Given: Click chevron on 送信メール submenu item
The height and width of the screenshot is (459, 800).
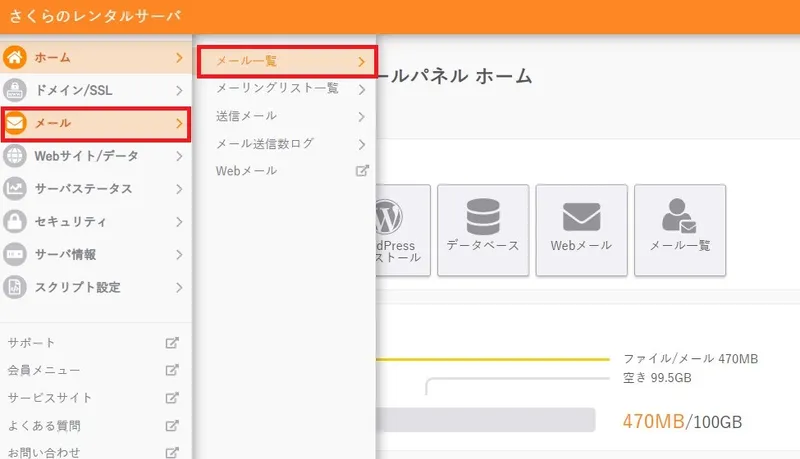Looking at the screenshot, I should coord(362,117).
